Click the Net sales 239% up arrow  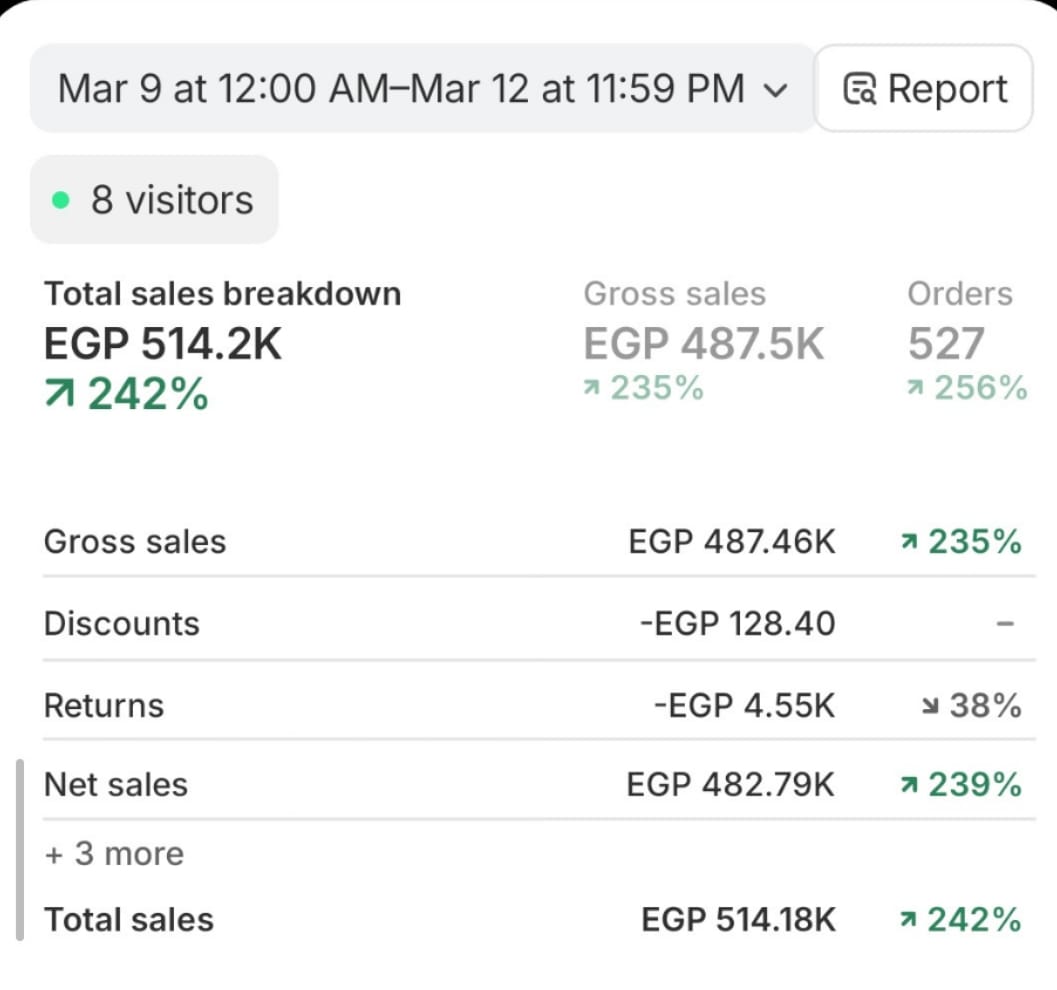click(909, 787)
